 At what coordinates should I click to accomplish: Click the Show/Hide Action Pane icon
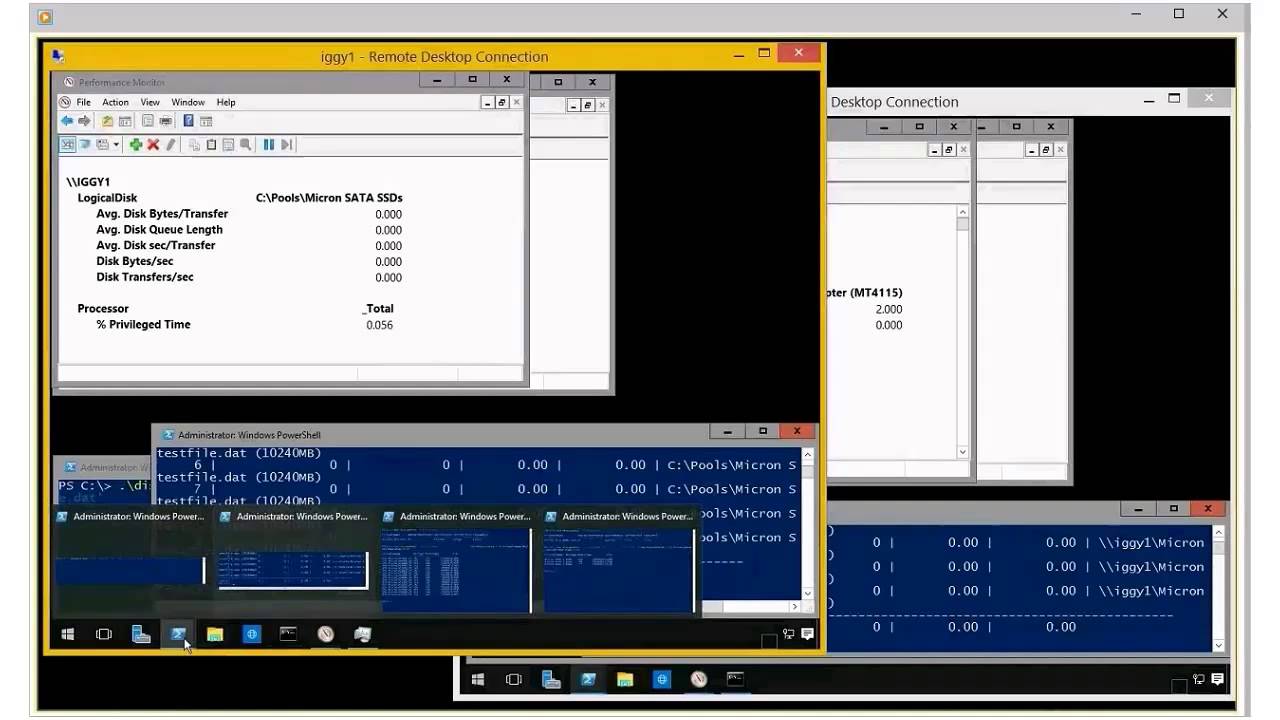pos(206,121)
